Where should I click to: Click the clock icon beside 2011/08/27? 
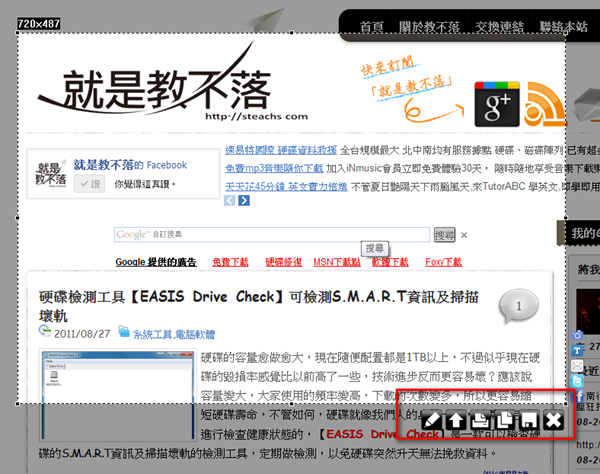click(45, 331)
